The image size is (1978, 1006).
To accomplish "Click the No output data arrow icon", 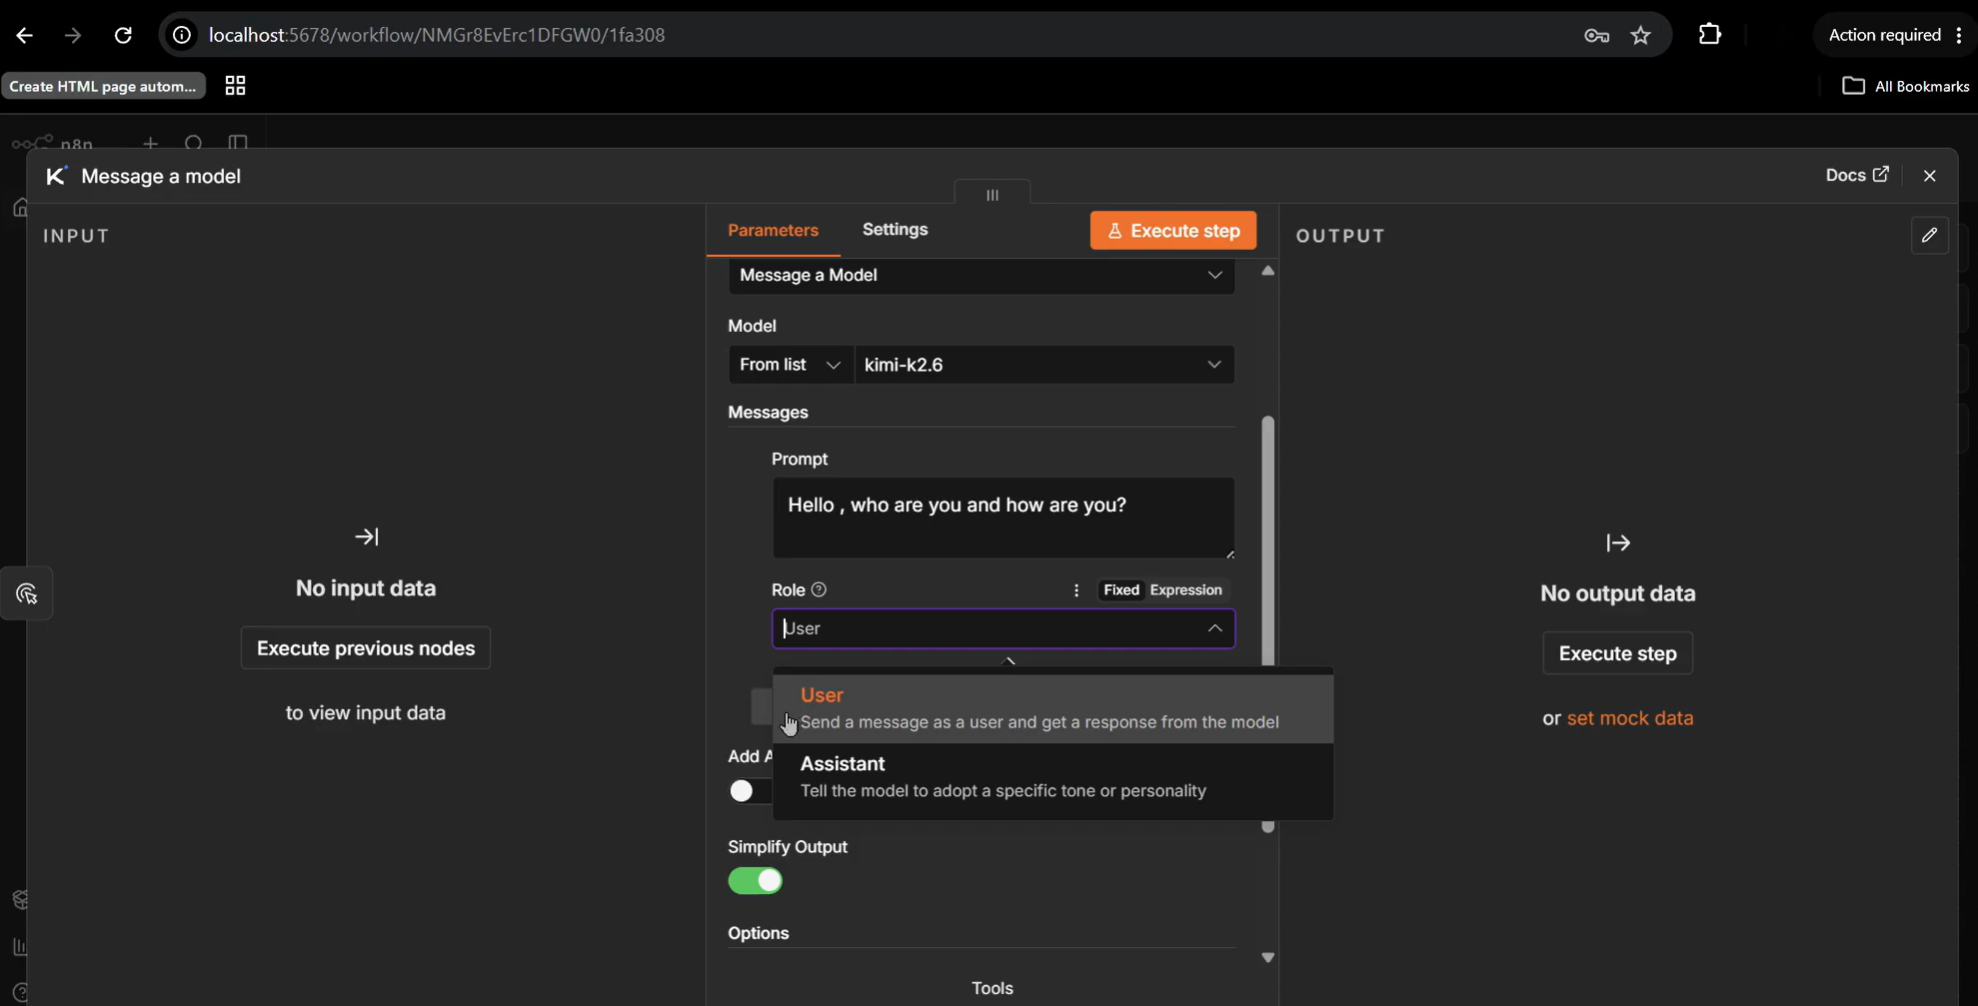I will pyautogui.click(x=1618, y=543).
